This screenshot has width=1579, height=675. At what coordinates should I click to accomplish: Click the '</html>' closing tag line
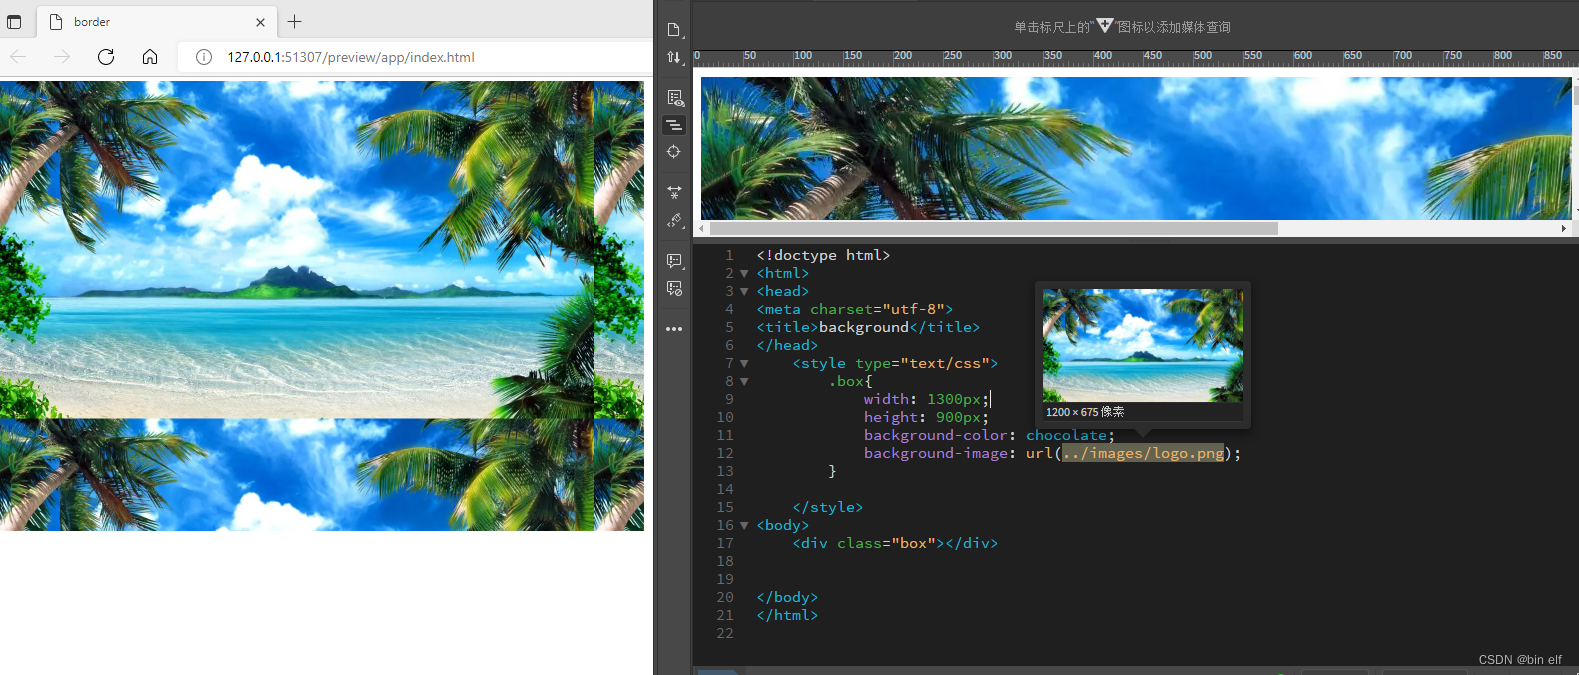click(x=787, y=615)
